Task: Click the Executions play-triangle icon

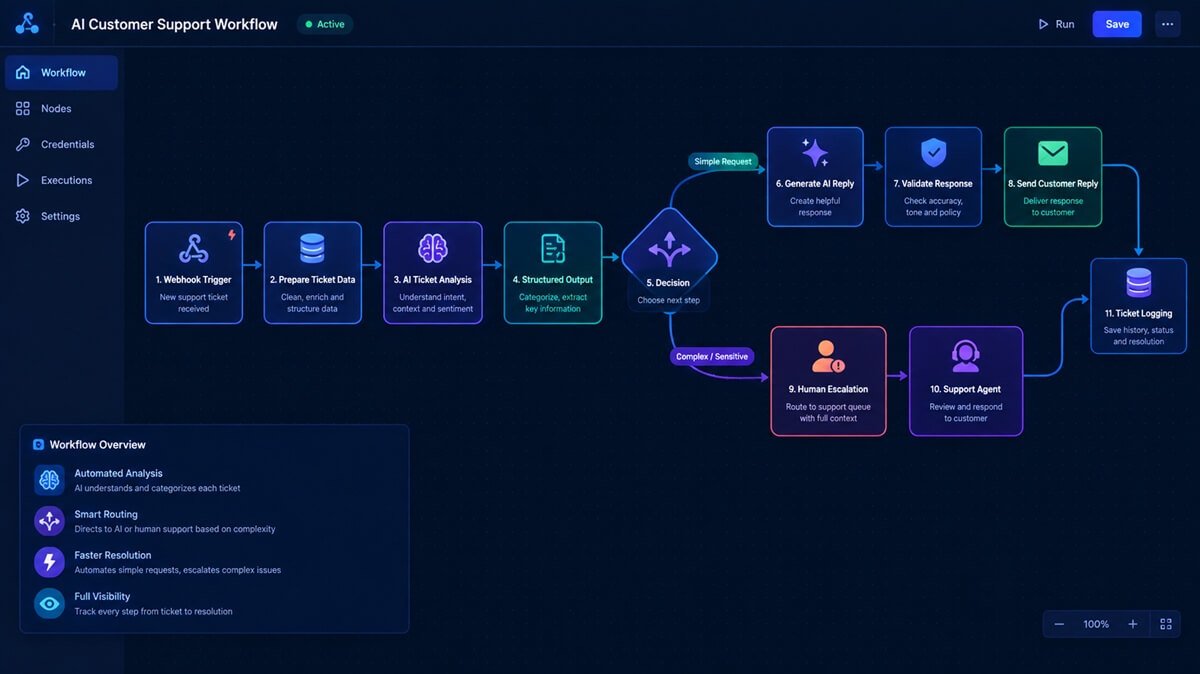Action: coord(23,180)
